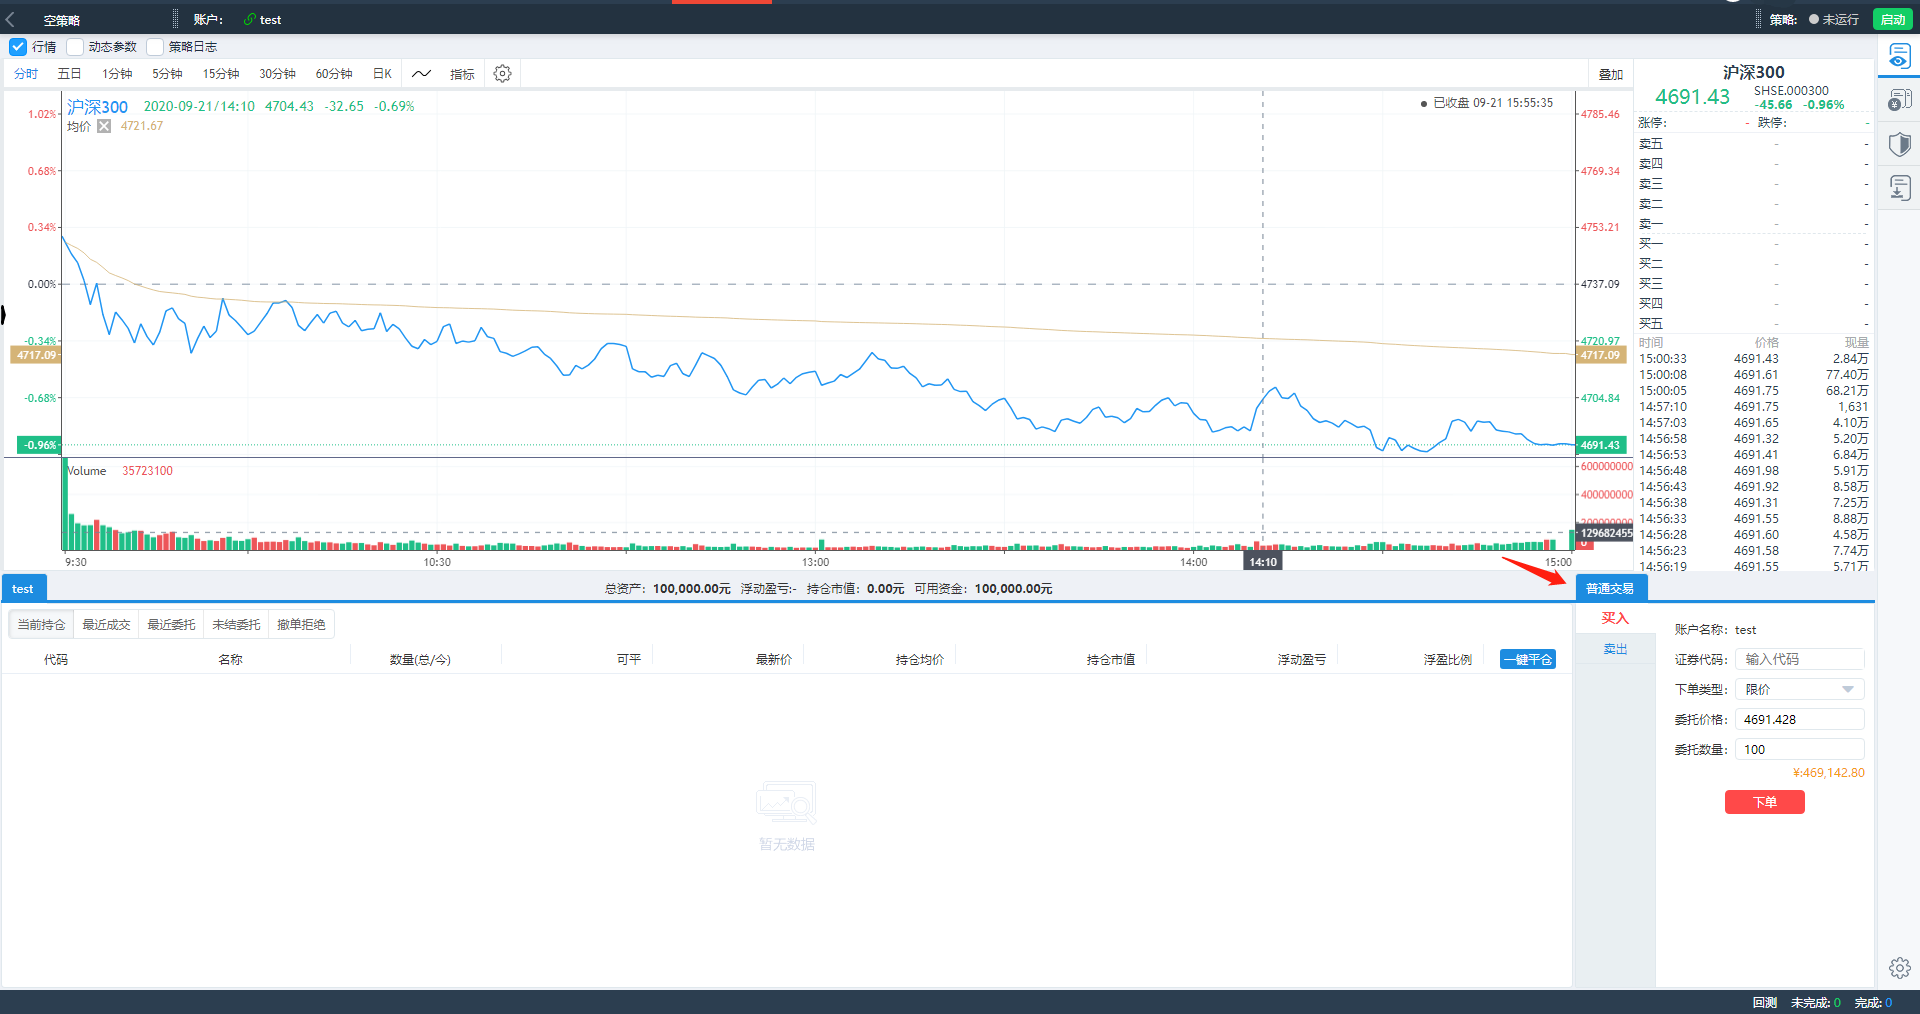This screenshot has height=1014, width=1920.
Task: Open the download log sidebar icon
Action: click(1899, 188)
